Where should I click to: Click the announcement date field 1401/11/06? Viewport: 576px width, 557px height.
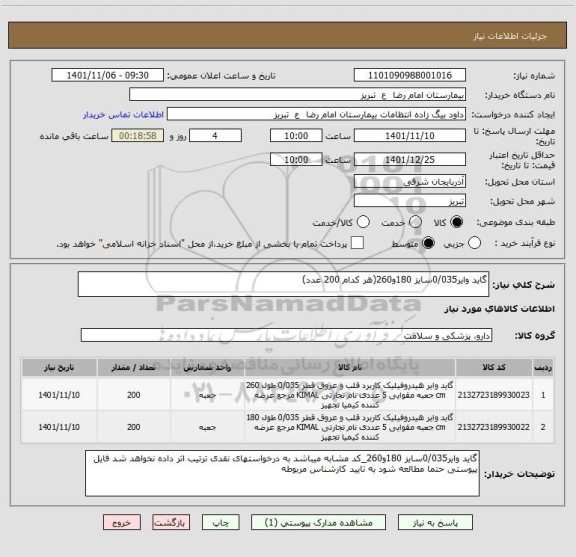(108, 75)
